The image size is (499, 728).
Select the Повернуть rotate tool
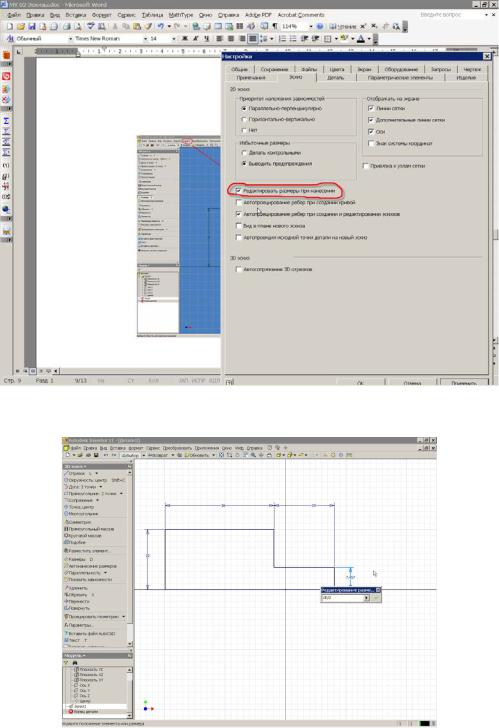(77, 608)
